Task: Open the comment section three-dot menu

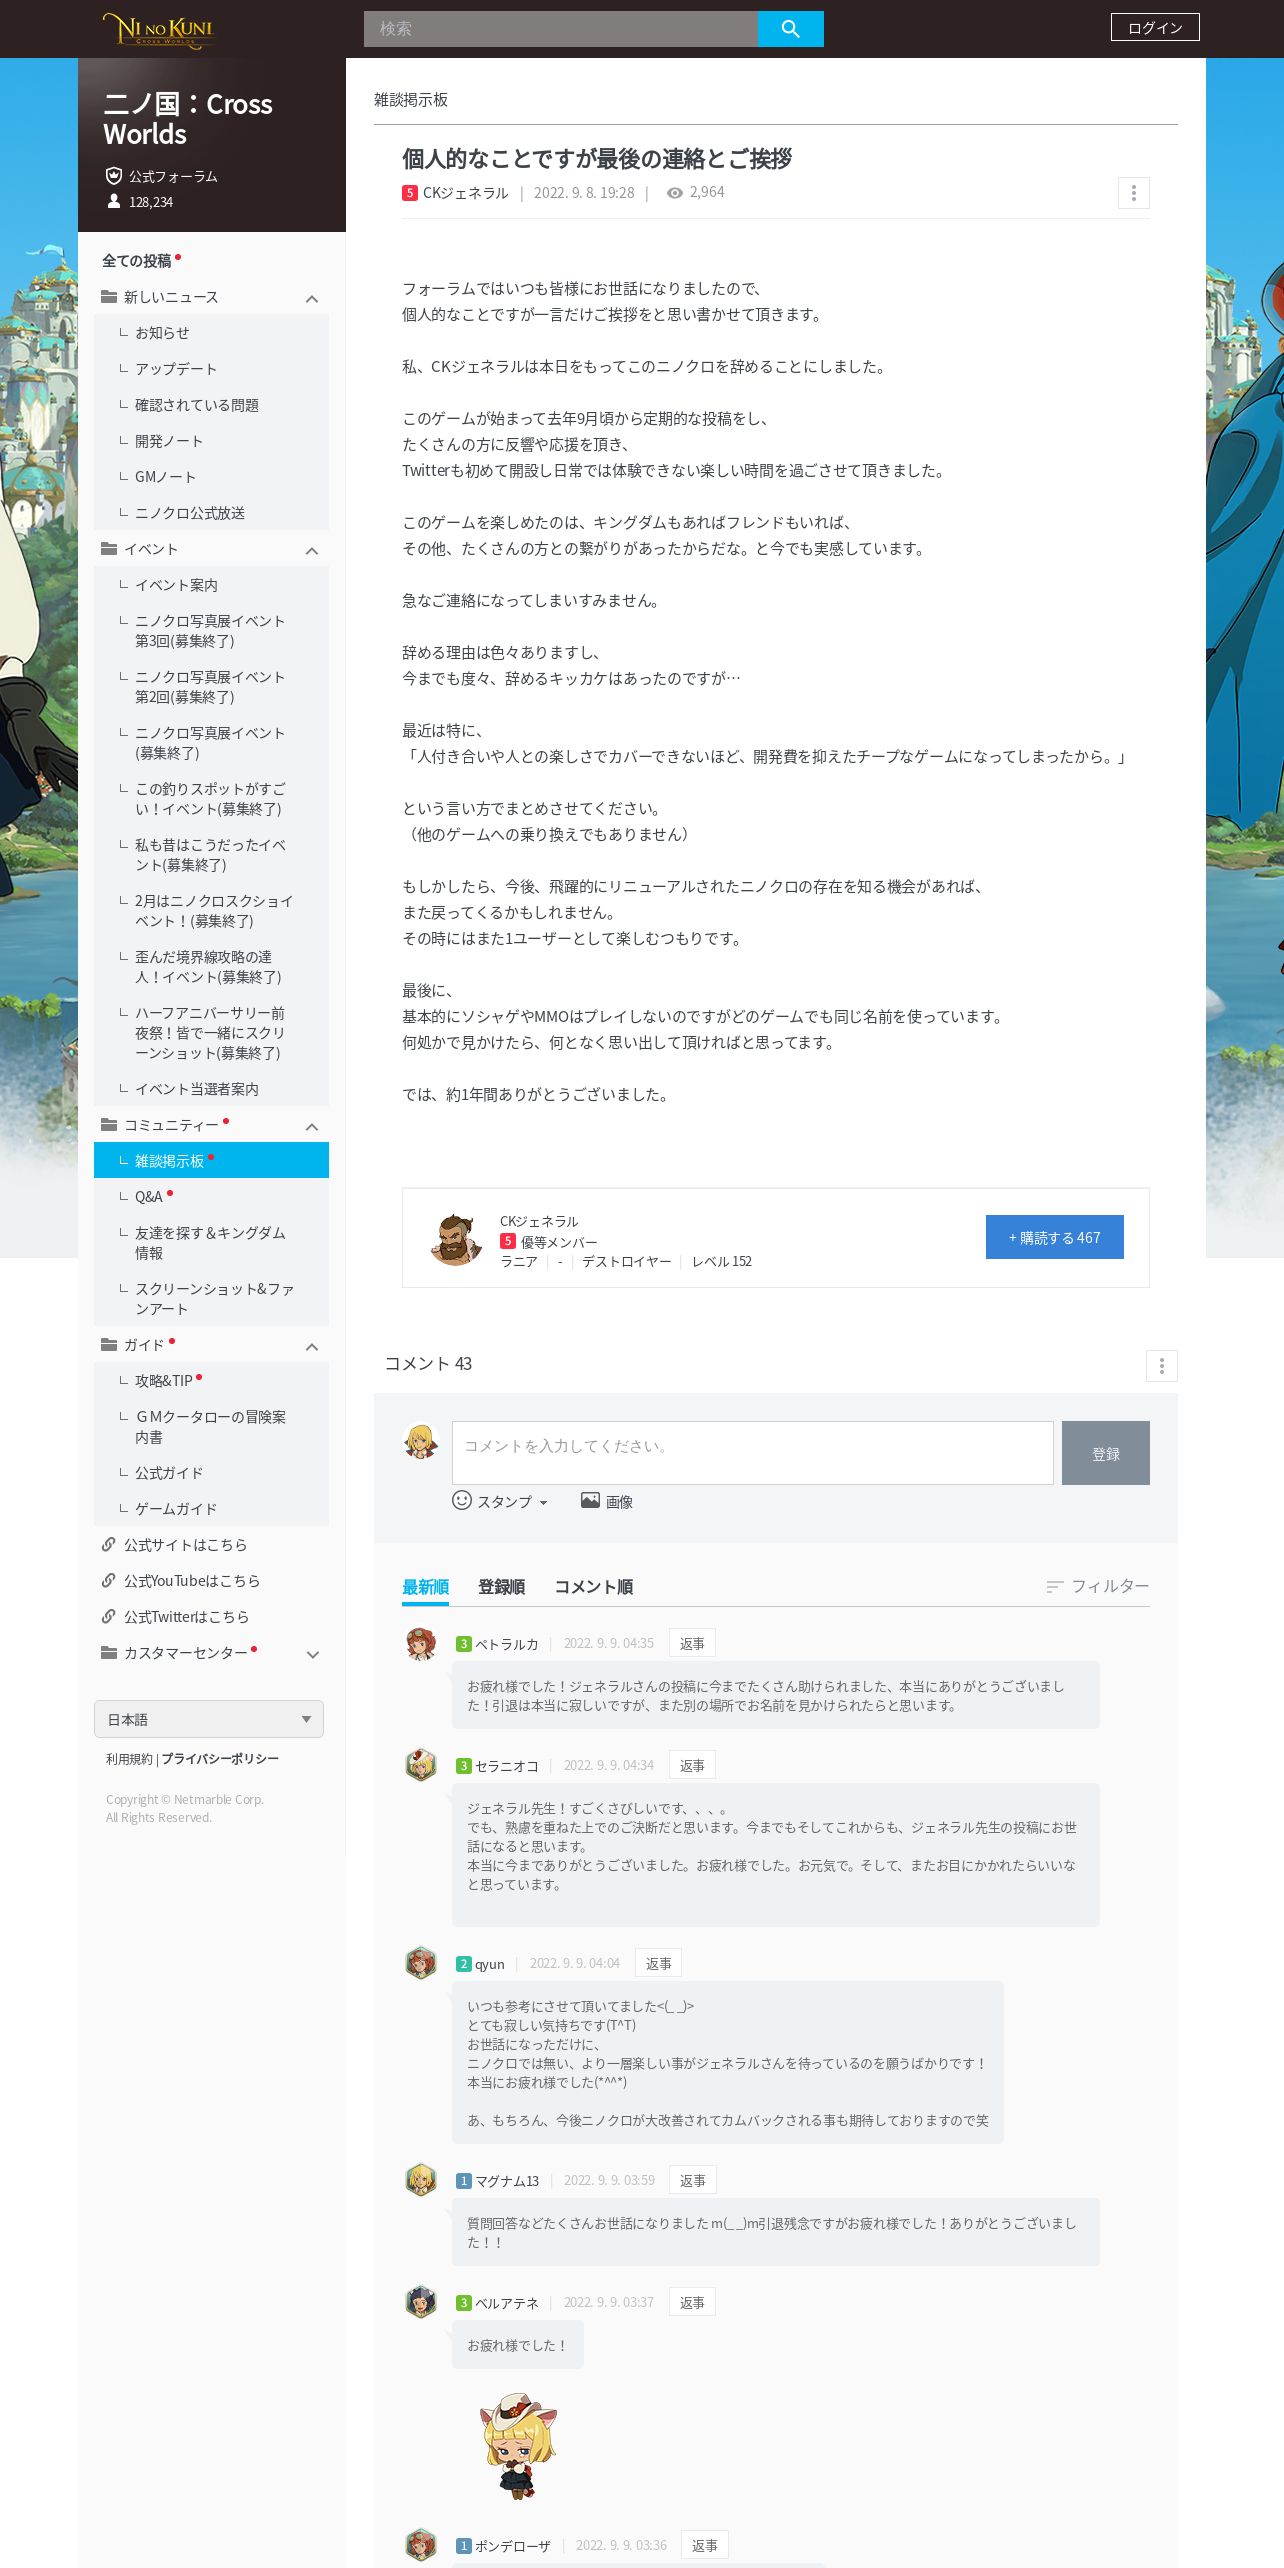Action: pyautogui.click(x=1161, y=1365)
